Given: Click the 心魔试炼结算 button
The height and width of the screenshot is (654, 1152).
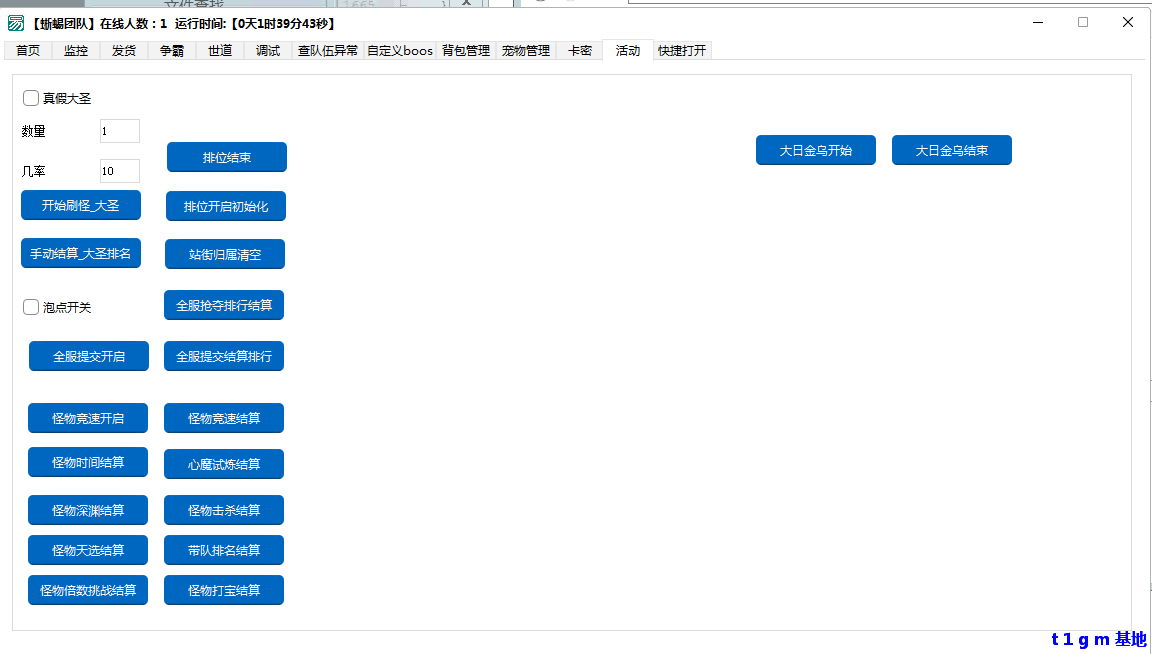Looking at the screenshot, I should (x=224, y=464).
